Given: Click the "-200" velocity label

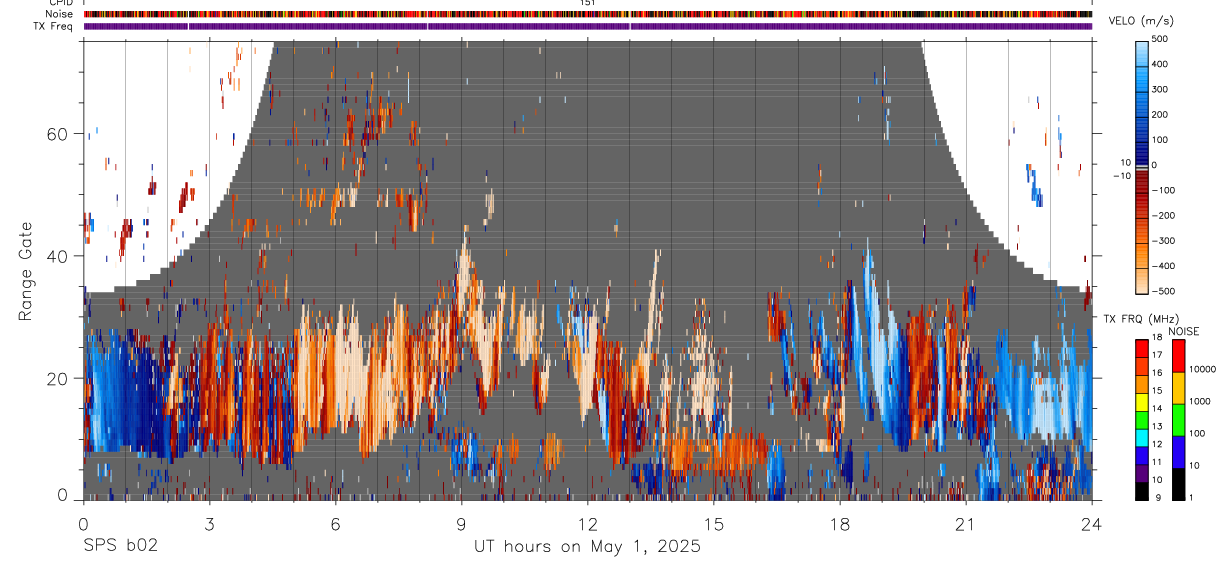Looking at the screenshot, I should pos(1164,216).
